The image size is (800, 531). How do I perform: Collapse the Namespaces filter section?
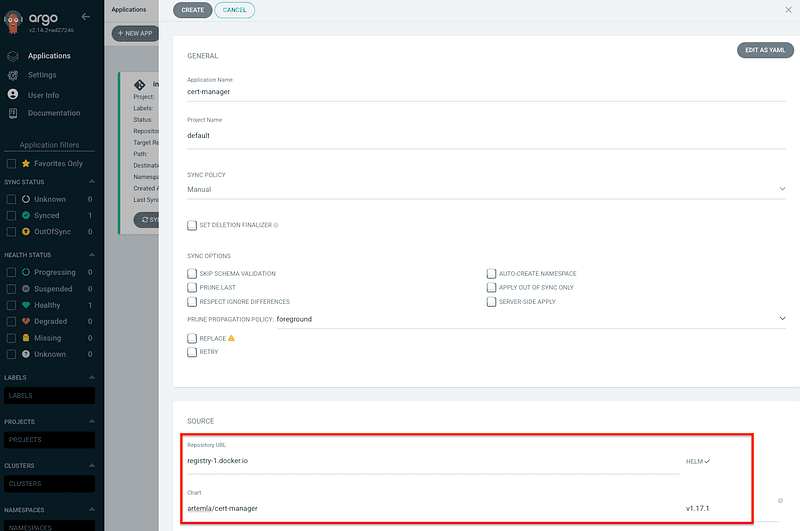[92, 510]
